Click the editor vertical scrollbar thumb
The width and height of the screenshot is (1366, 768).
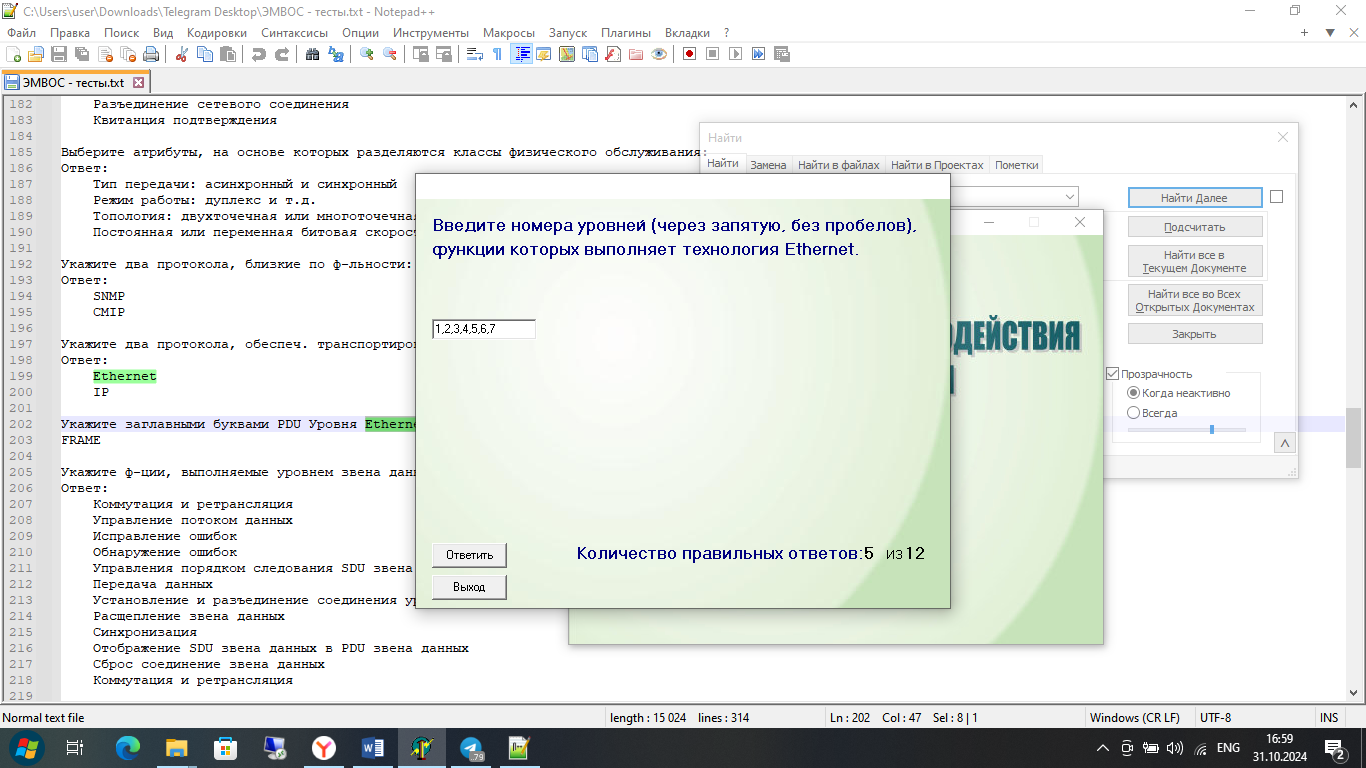coord(1354,437)
